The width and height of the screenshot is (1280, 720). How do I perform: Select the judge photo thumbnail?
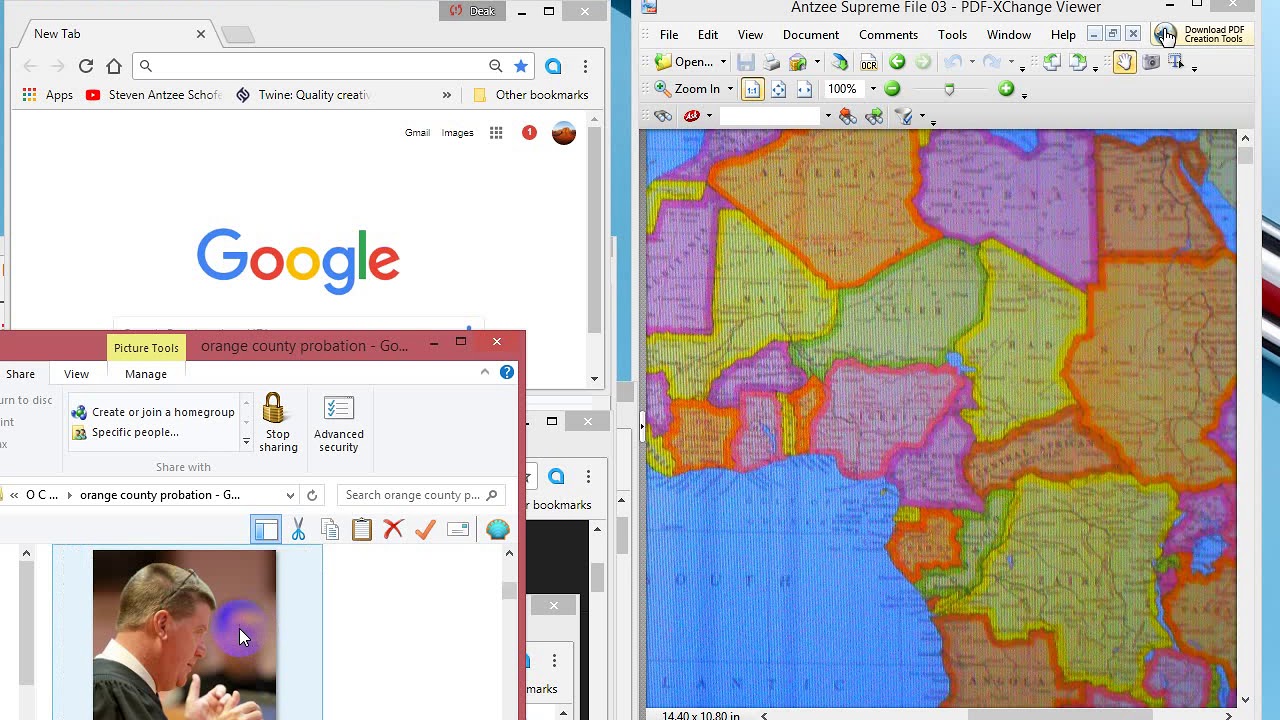pyautogui.click(x=185, y=634)
